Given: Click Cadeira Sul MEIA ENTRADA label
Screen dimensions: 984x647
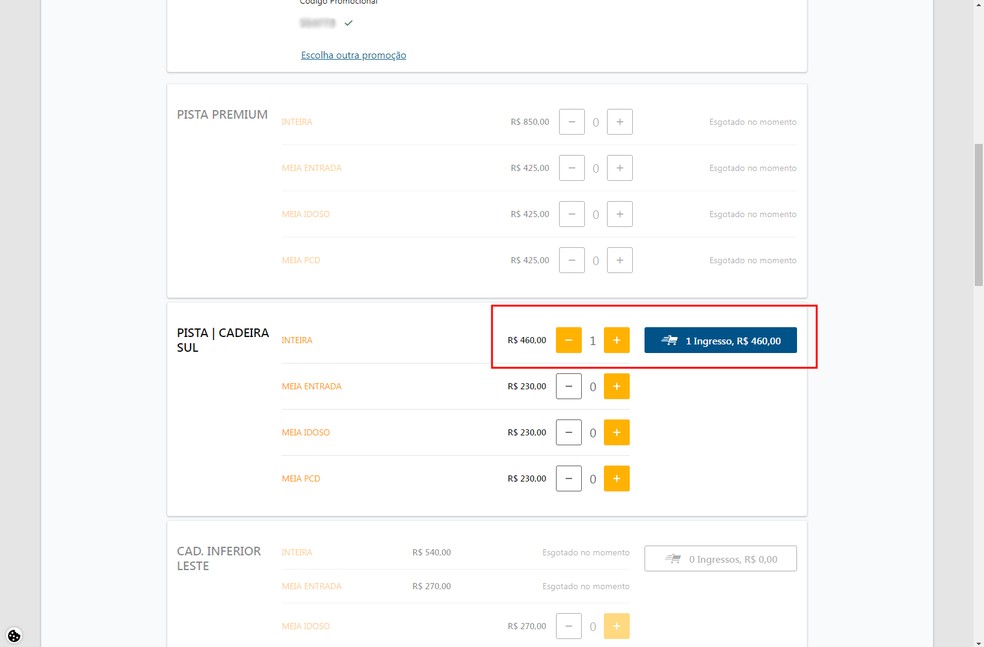Looking at the screenshot, I should [x=311, y=387].
